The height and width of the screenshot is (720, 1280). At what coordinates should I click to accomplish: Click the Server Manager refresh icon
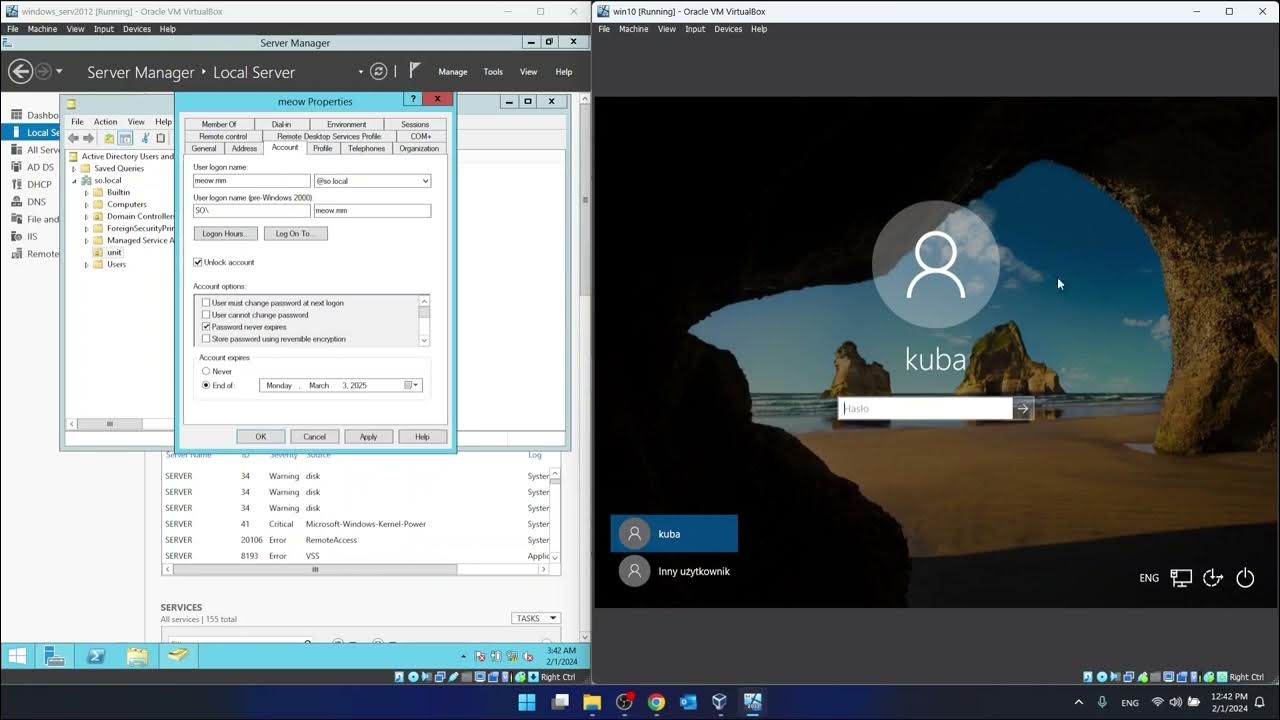378,72
